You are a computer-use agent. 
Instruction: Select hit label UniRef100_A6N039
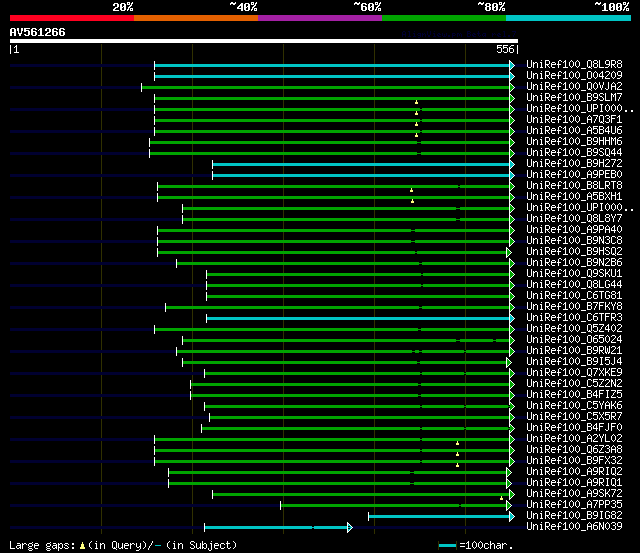574,527
